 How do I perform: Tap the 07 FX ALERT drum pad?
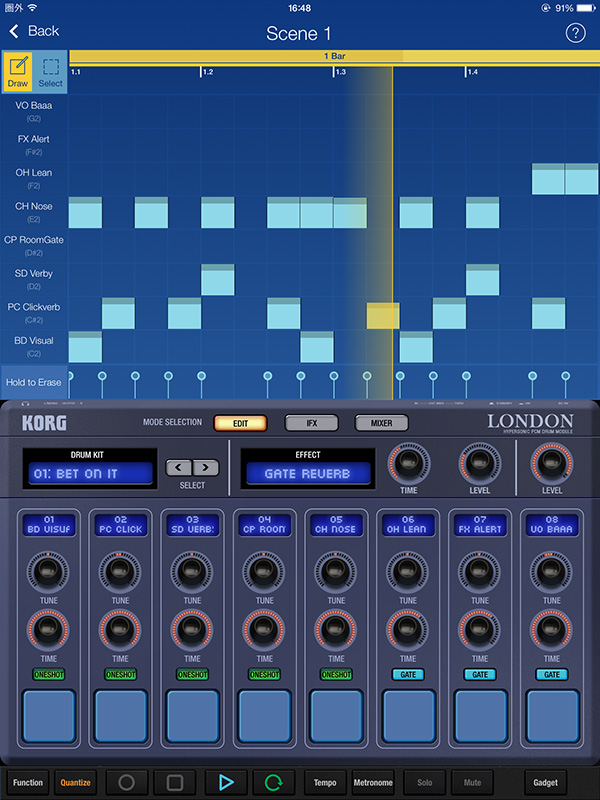point(480,716)
